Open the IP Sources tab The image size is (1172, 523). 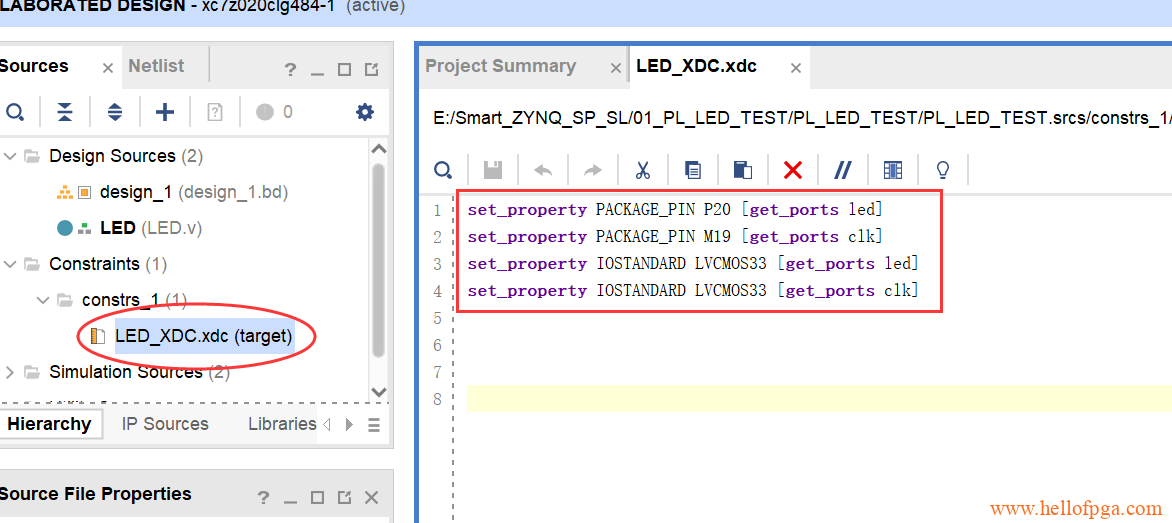pyautogui.click(x=165, y=424)
